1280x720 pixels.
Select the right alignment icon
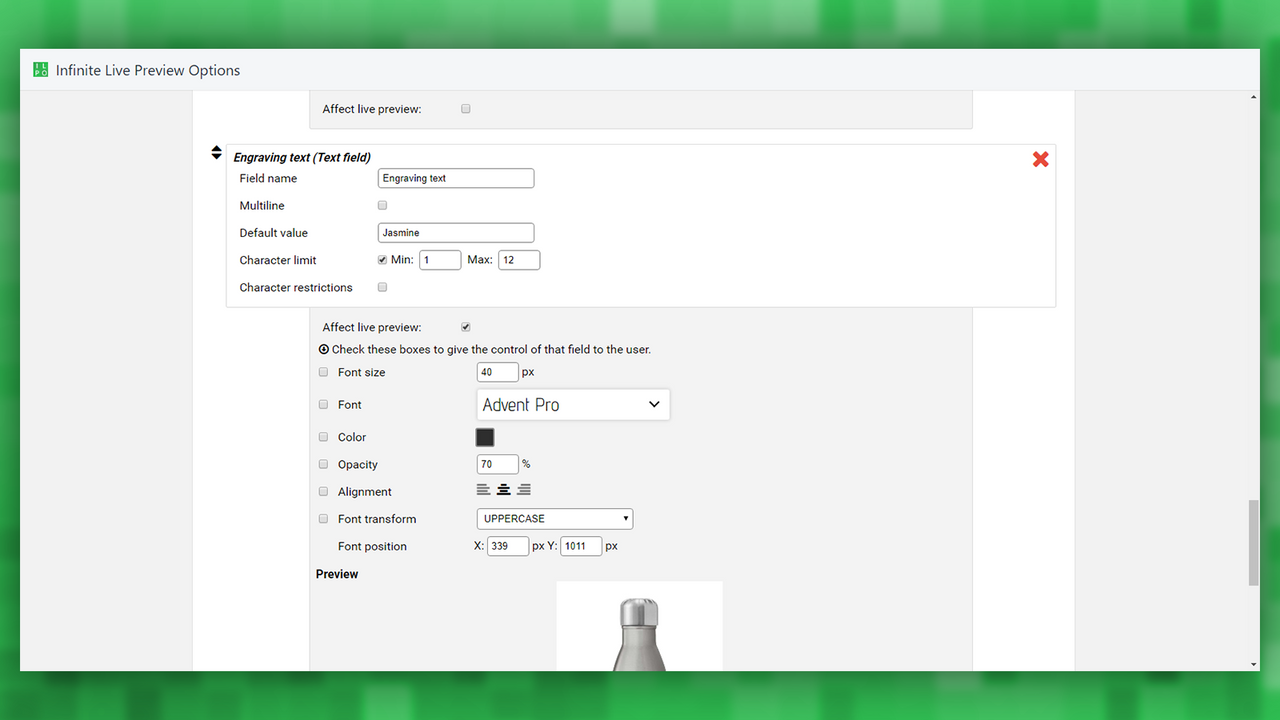(523, 489)
